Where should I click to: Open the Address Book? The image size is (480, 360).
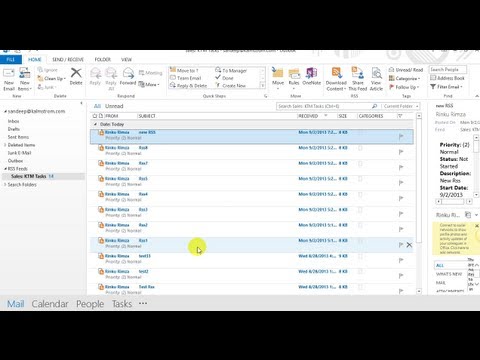click(x=447, y=78)
